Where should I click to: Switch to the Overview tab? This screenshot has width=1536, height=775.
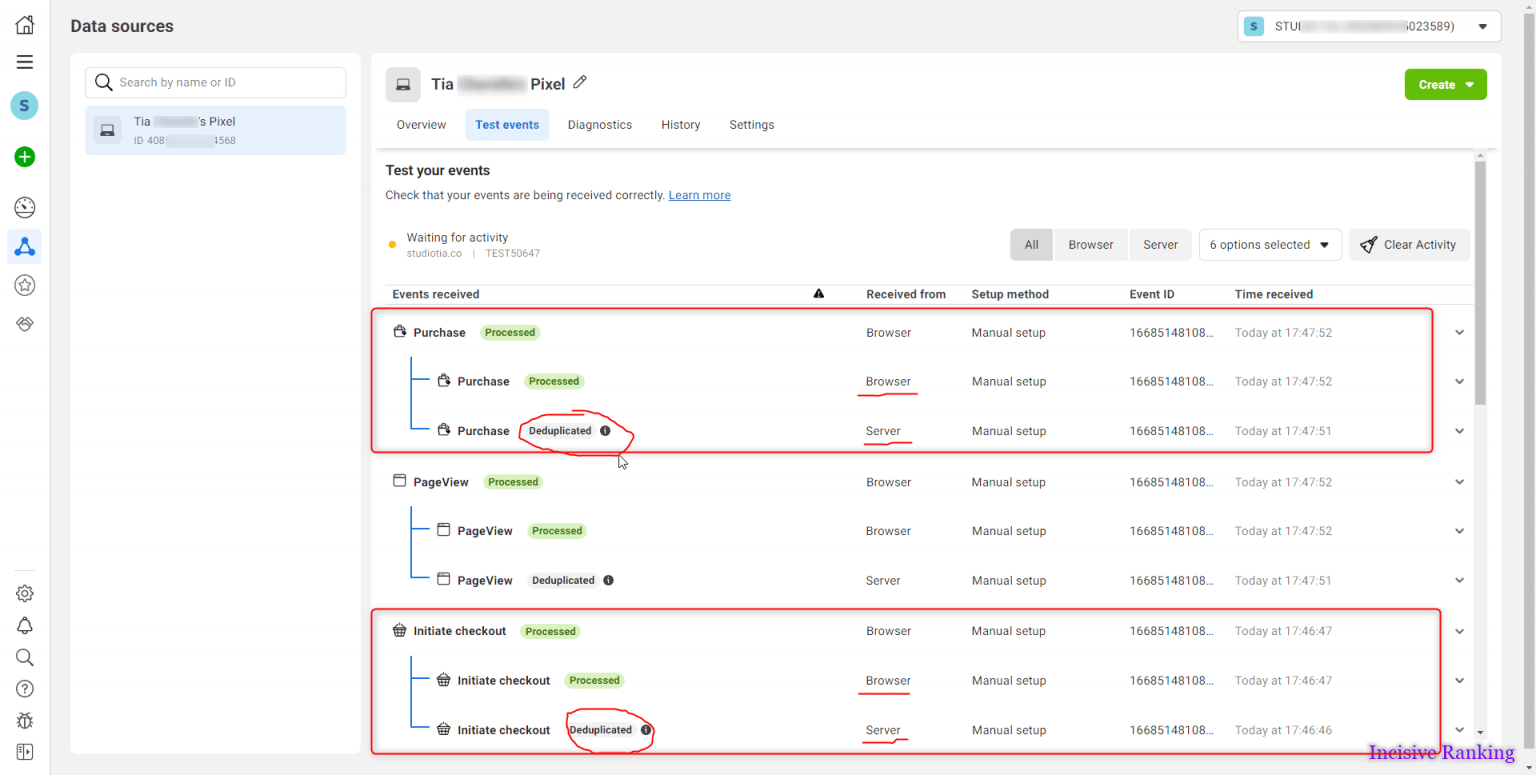[x=421, y=125]
